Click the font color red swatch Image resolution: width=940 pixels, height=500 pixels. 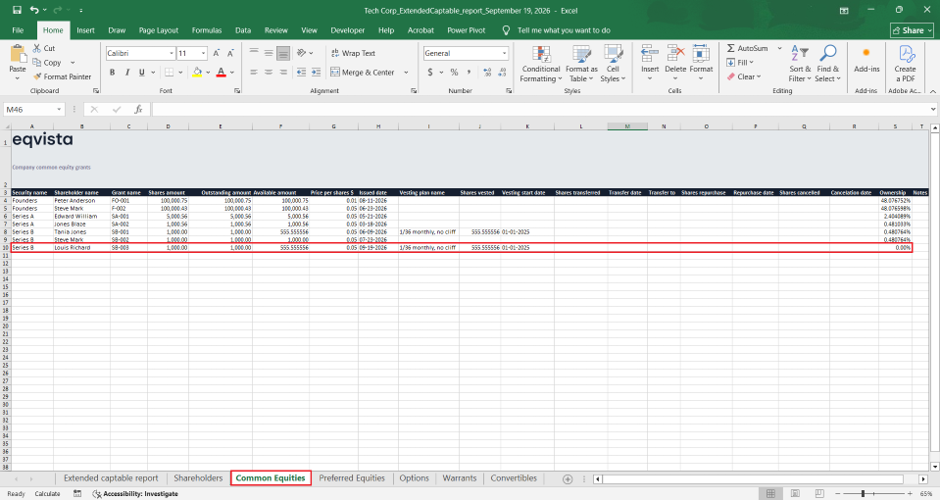point(221,72)
